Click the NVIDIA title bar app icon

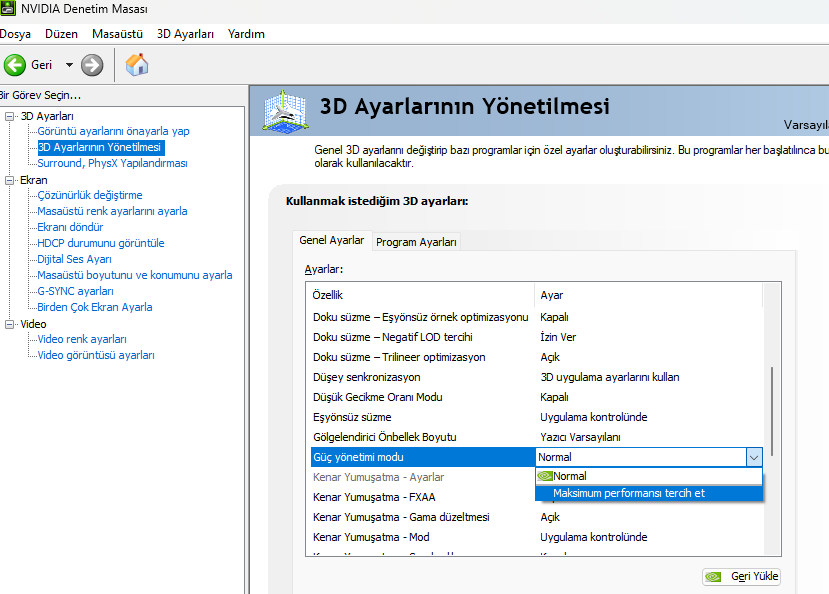tap(8, 8)
